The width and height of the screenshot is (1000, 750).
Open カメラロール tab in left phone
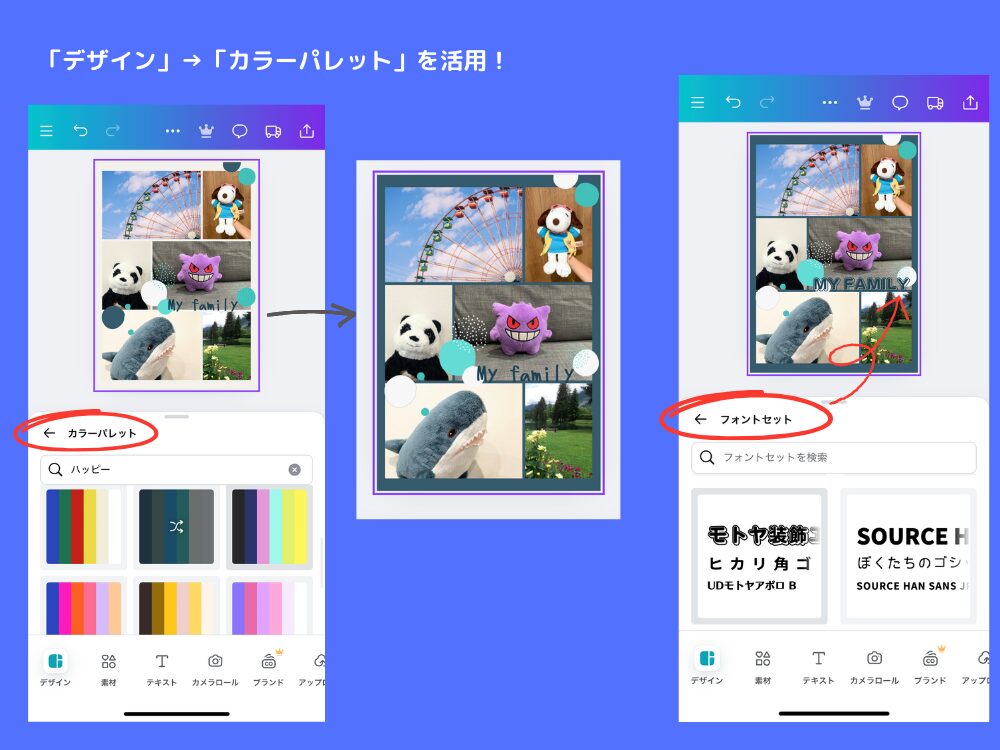(x=214, y=669)
